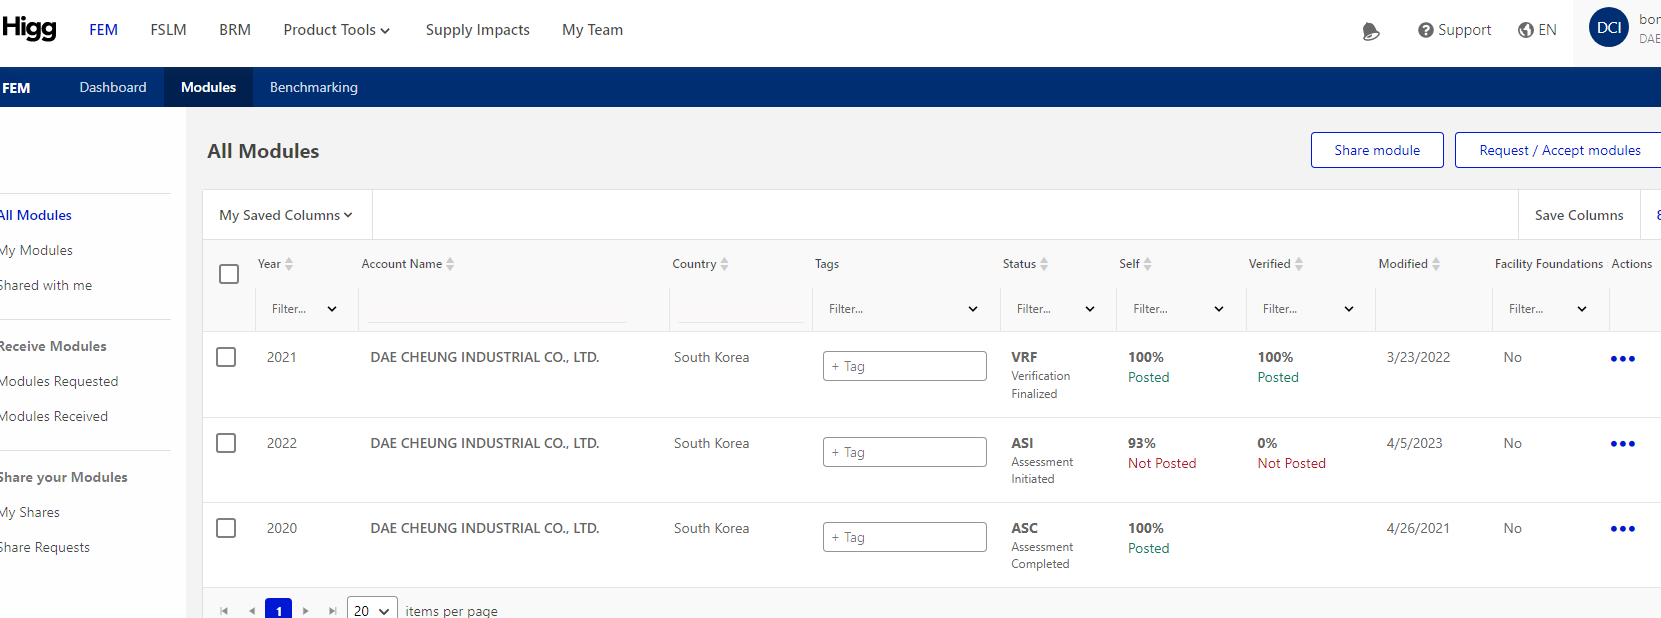Open Facility Foundations filter dropdown

(1547, 309)
